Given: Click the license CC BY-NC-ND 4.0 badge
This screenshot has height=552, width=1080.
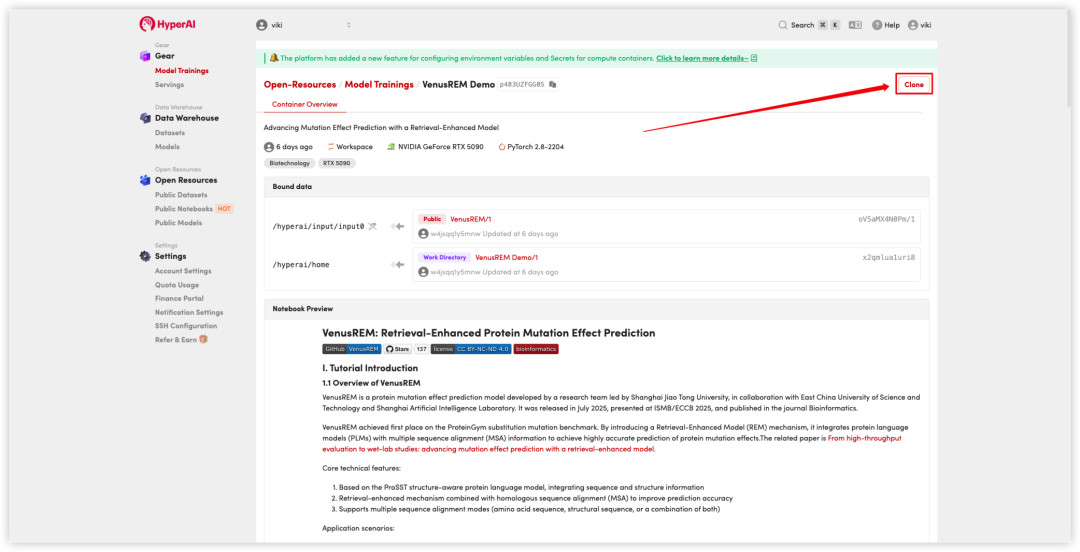Looking at the screenshot, I should click(471, 349).
